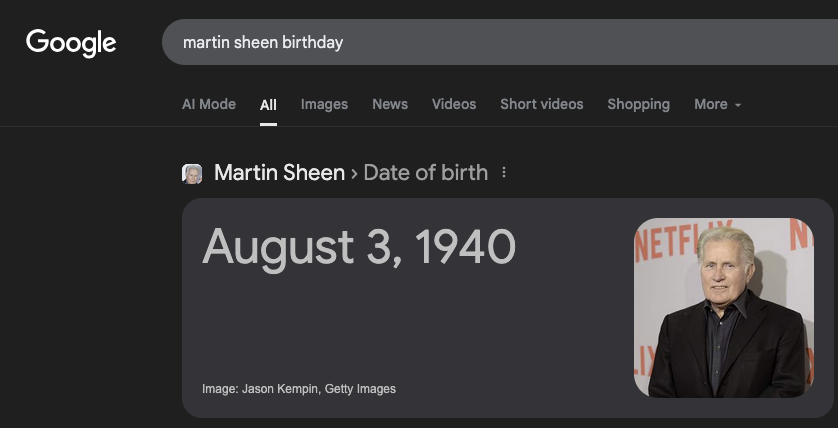Open the Martin Sheen heading link

point(278,173)
